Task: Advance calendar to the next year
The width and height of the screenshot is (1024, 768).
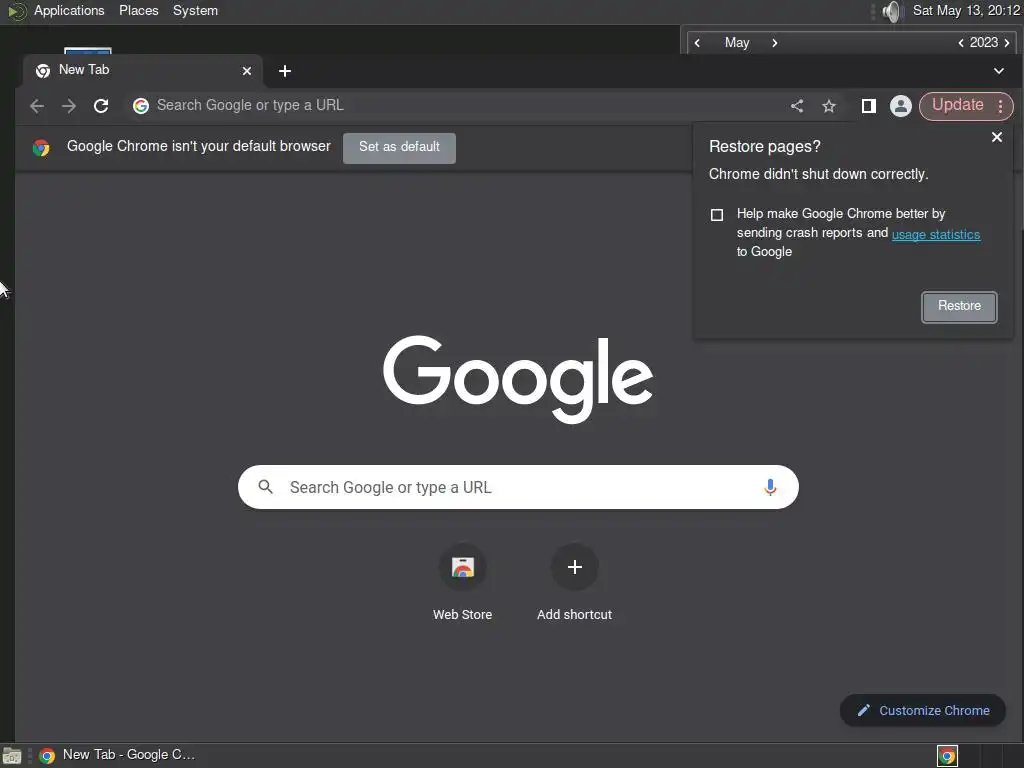Action: point(1006,43)
